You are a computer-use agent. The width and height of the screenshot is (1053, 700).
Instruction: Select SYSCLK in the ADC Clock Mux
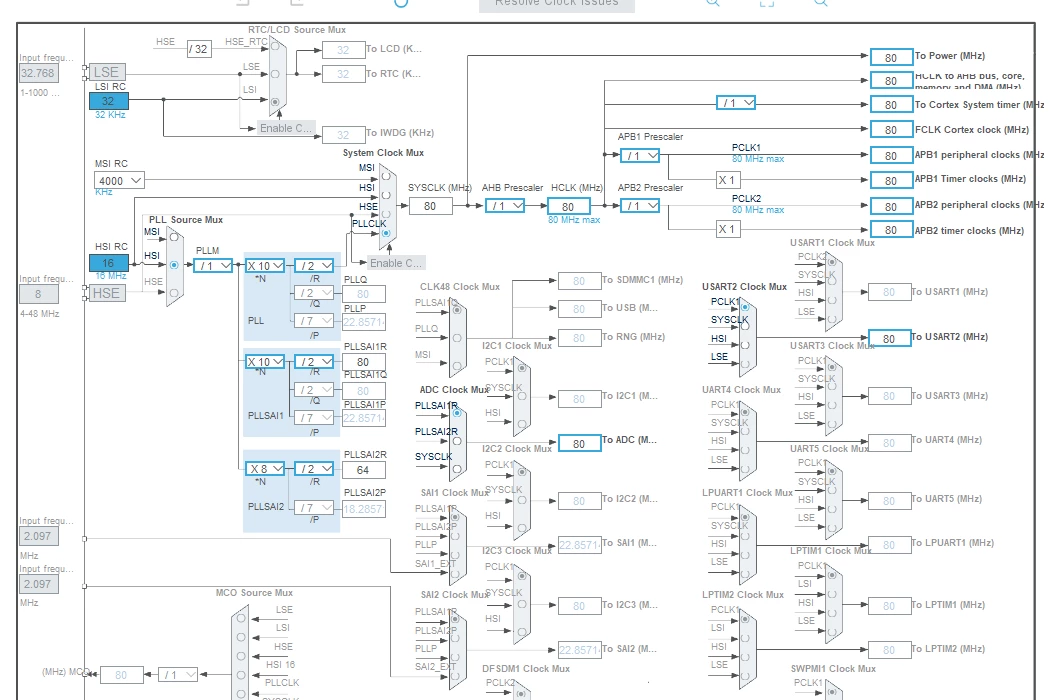(x=457, y=470)
